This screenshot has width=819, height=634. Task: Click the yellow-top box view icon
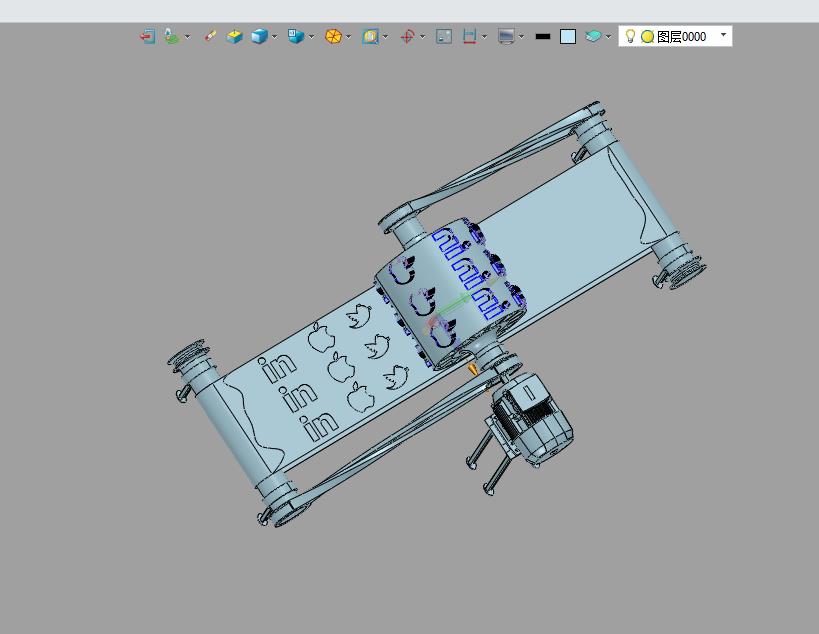[235, 36]
